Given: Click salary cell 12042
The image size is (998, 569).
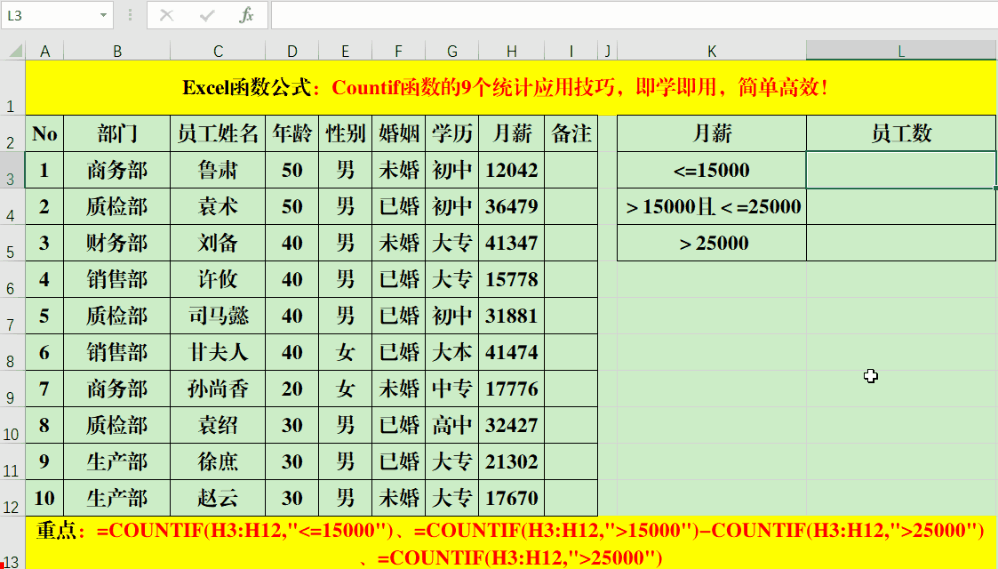Looking at the screenshot, I should pos(512,170).
